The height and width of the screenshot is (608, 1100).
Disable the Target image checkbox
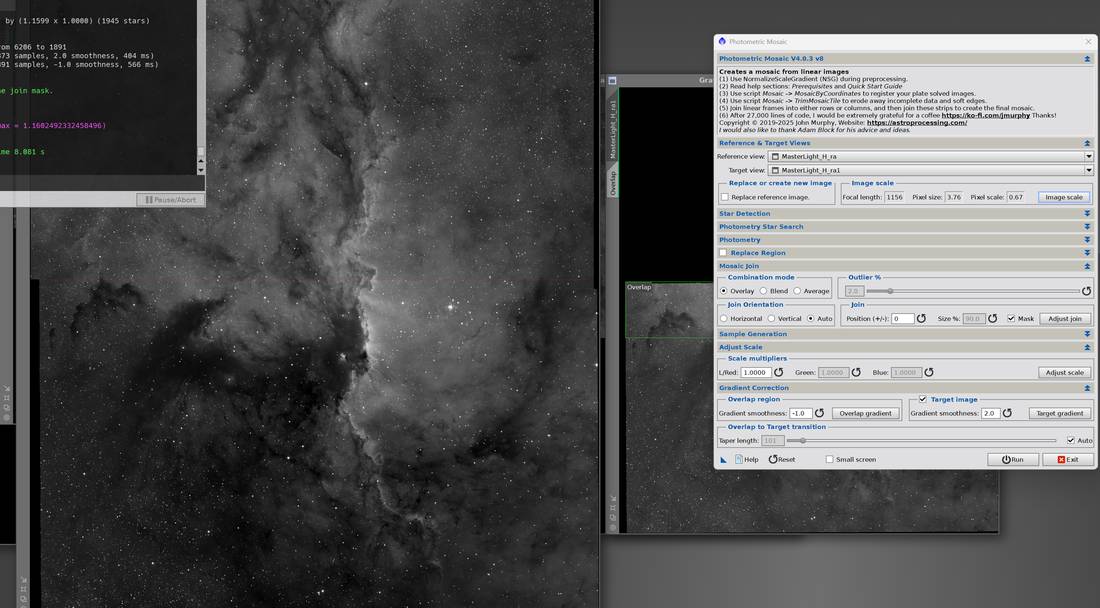(x=923, y=399)
